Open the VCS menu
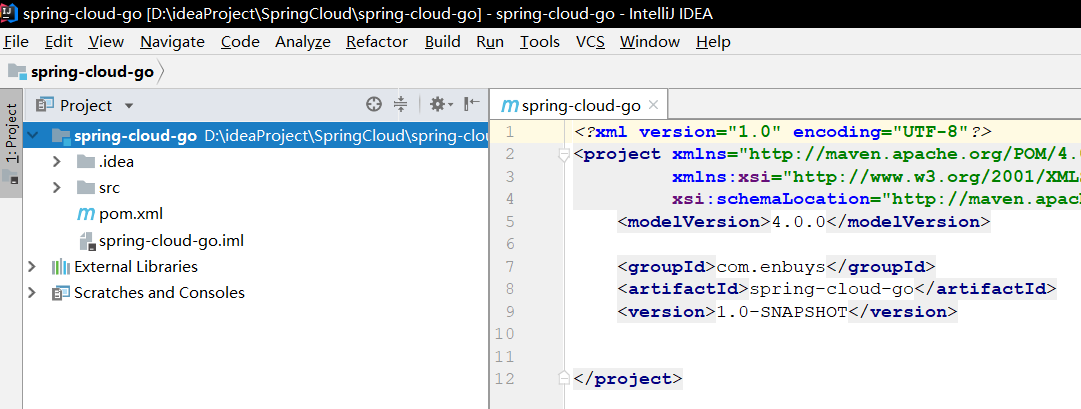 pos(590,42)
